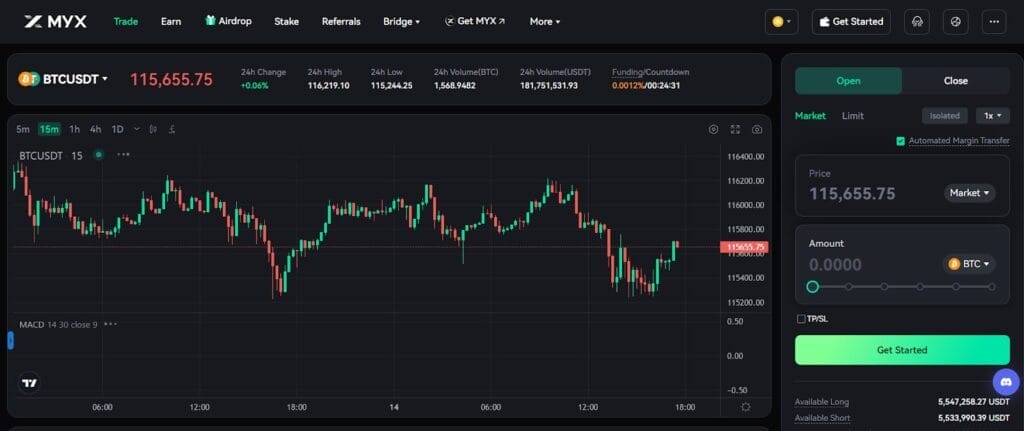The height and width of the screenshot is (431, 1024).
Task: Uncheck Automated Margin Transfer checkbox
Action: point(901,141)
